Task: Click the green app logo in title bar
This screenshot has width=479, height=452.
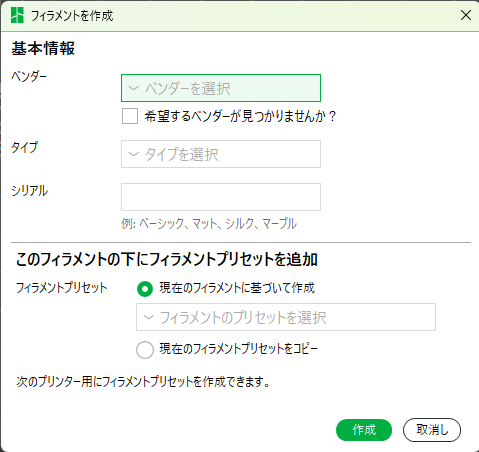Action: click(x=17, y=15)
